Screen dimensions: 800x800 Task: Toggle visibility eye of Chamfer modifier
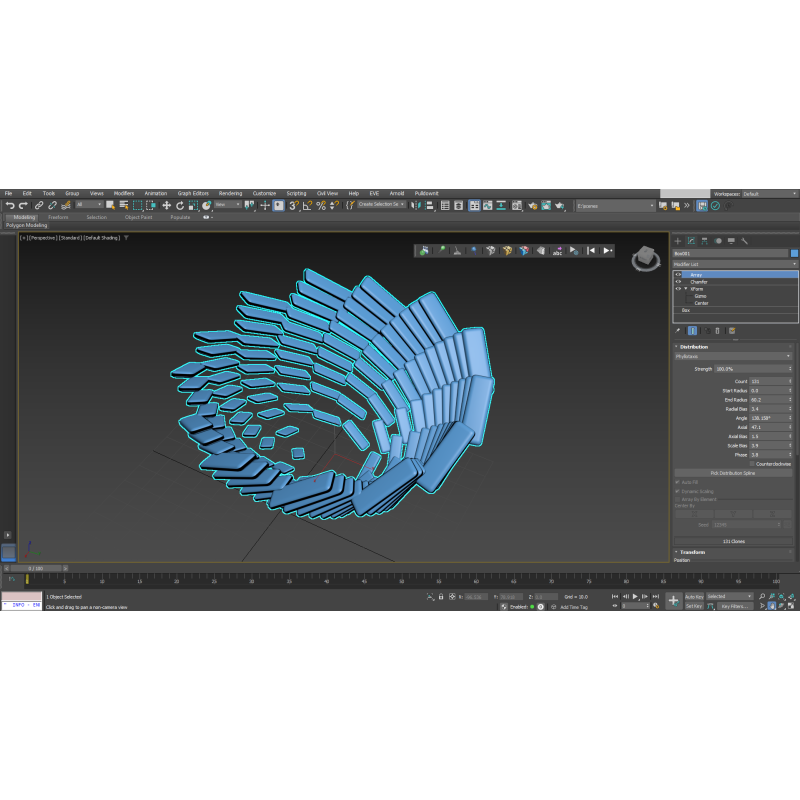click(x=678, y=282)
